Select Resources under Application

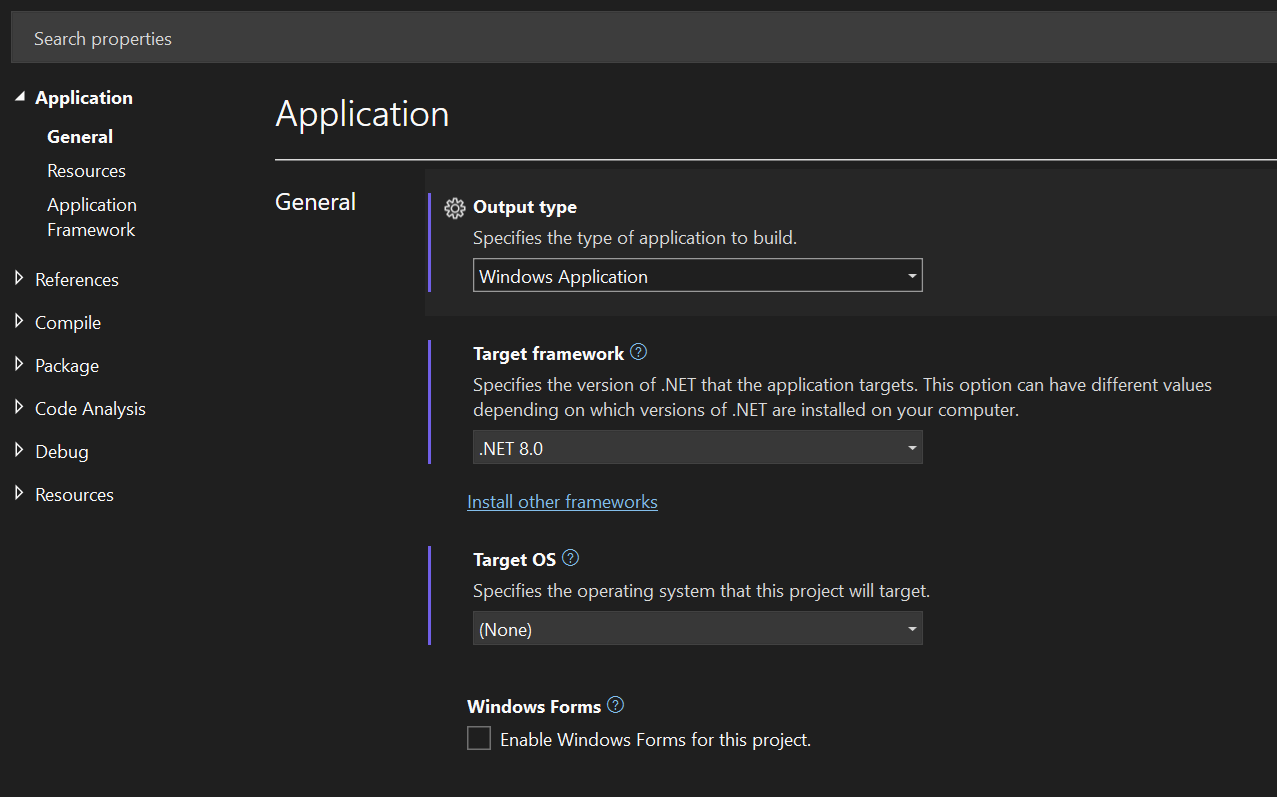pos(86,170)
